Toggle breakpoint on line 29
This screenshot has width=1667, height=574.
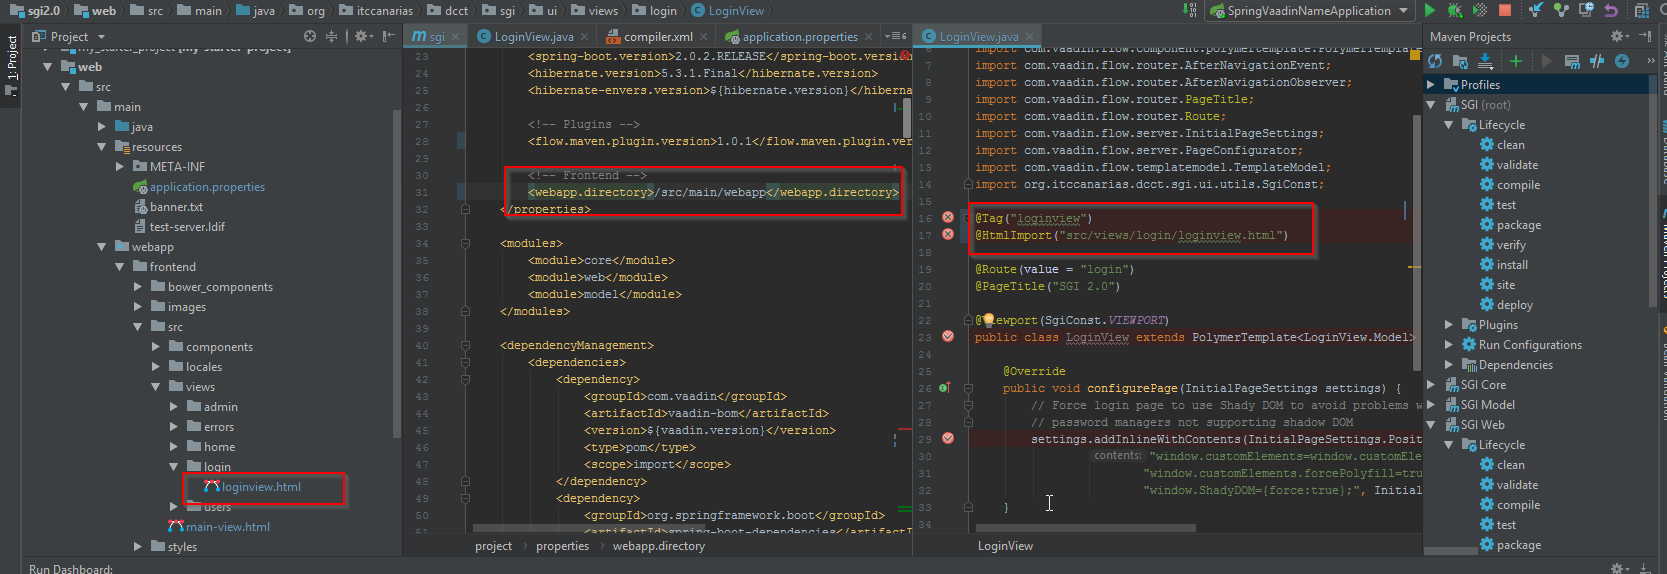coord(948,439)
